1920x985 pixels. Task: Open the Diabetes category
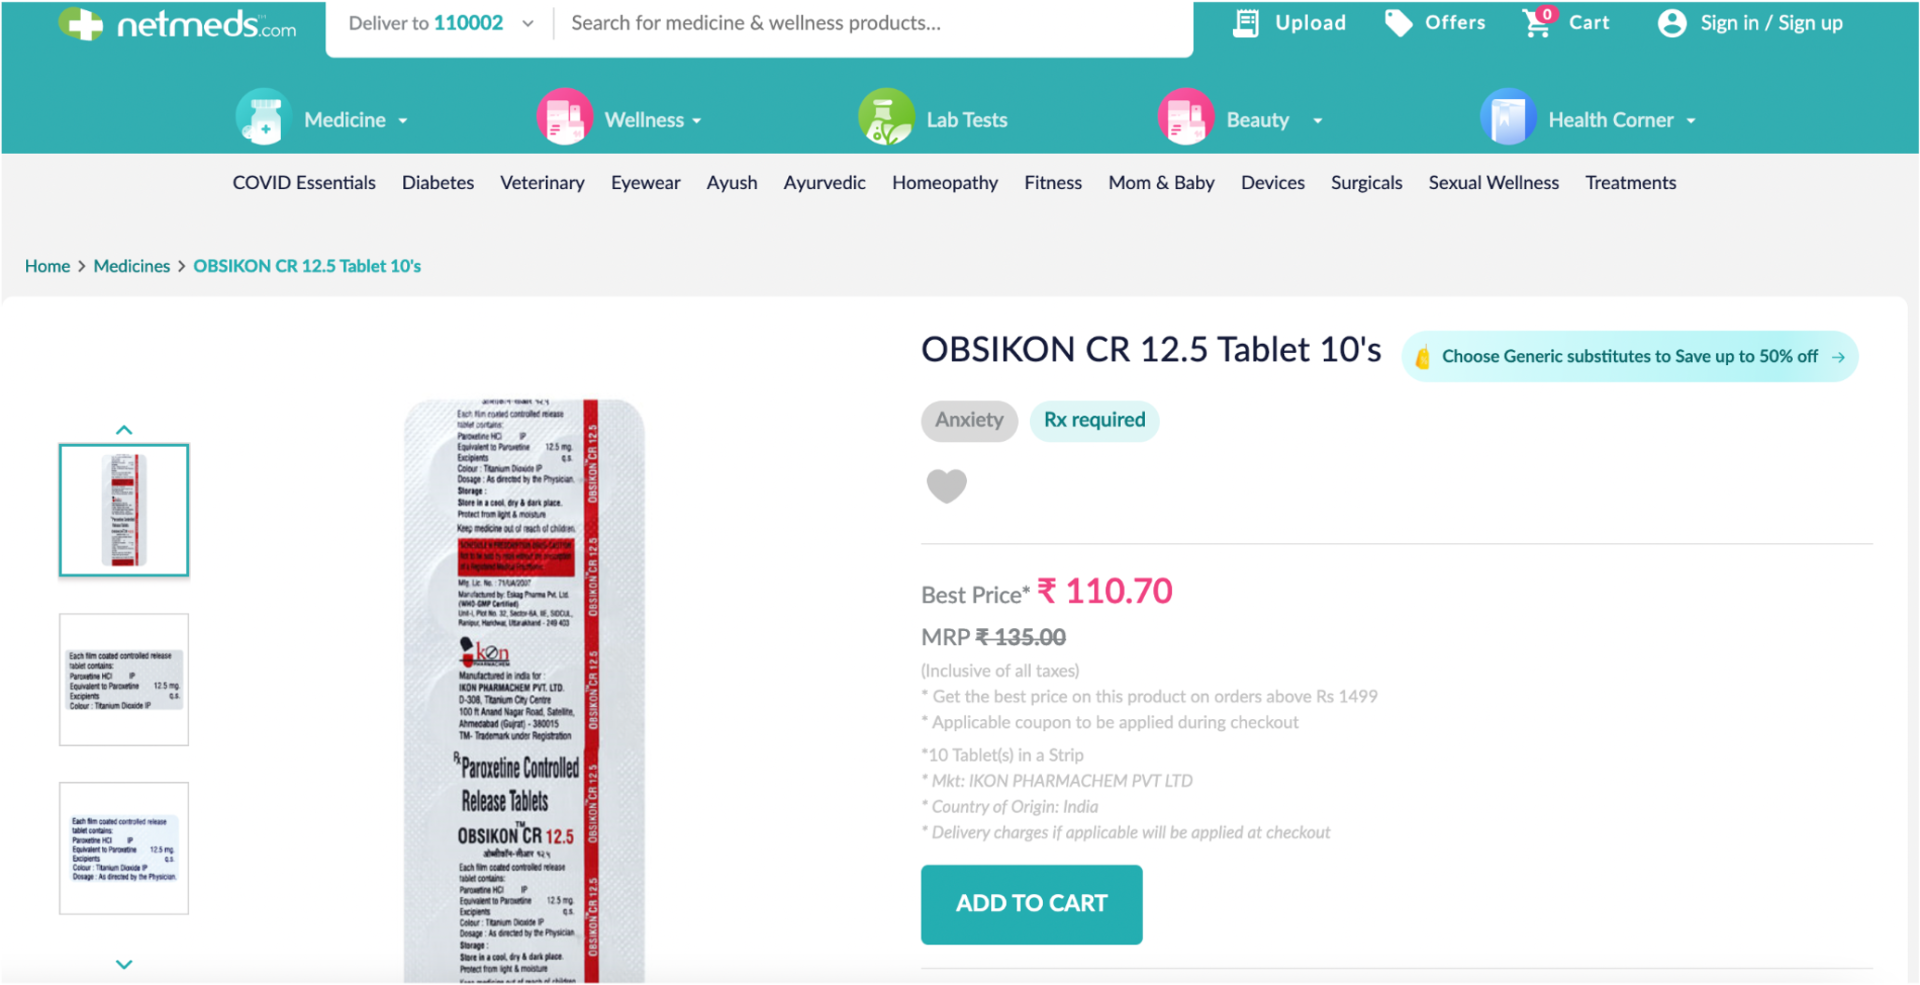438,183
